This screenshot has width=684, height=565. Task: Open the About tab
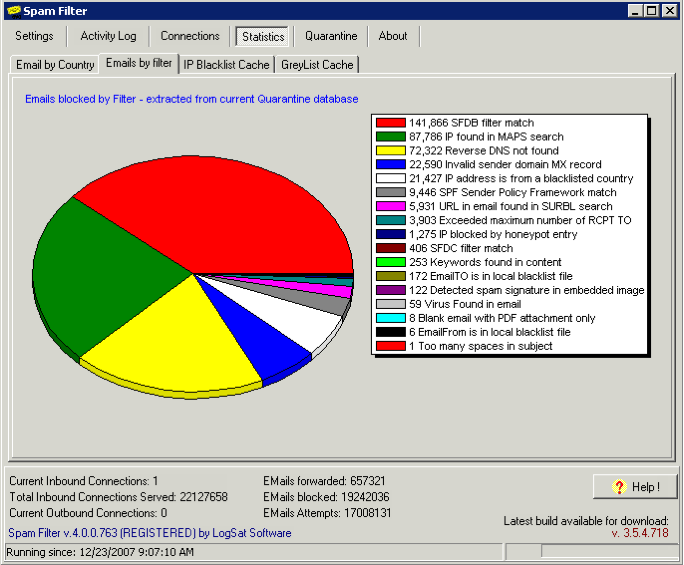[x=393, y=36]
